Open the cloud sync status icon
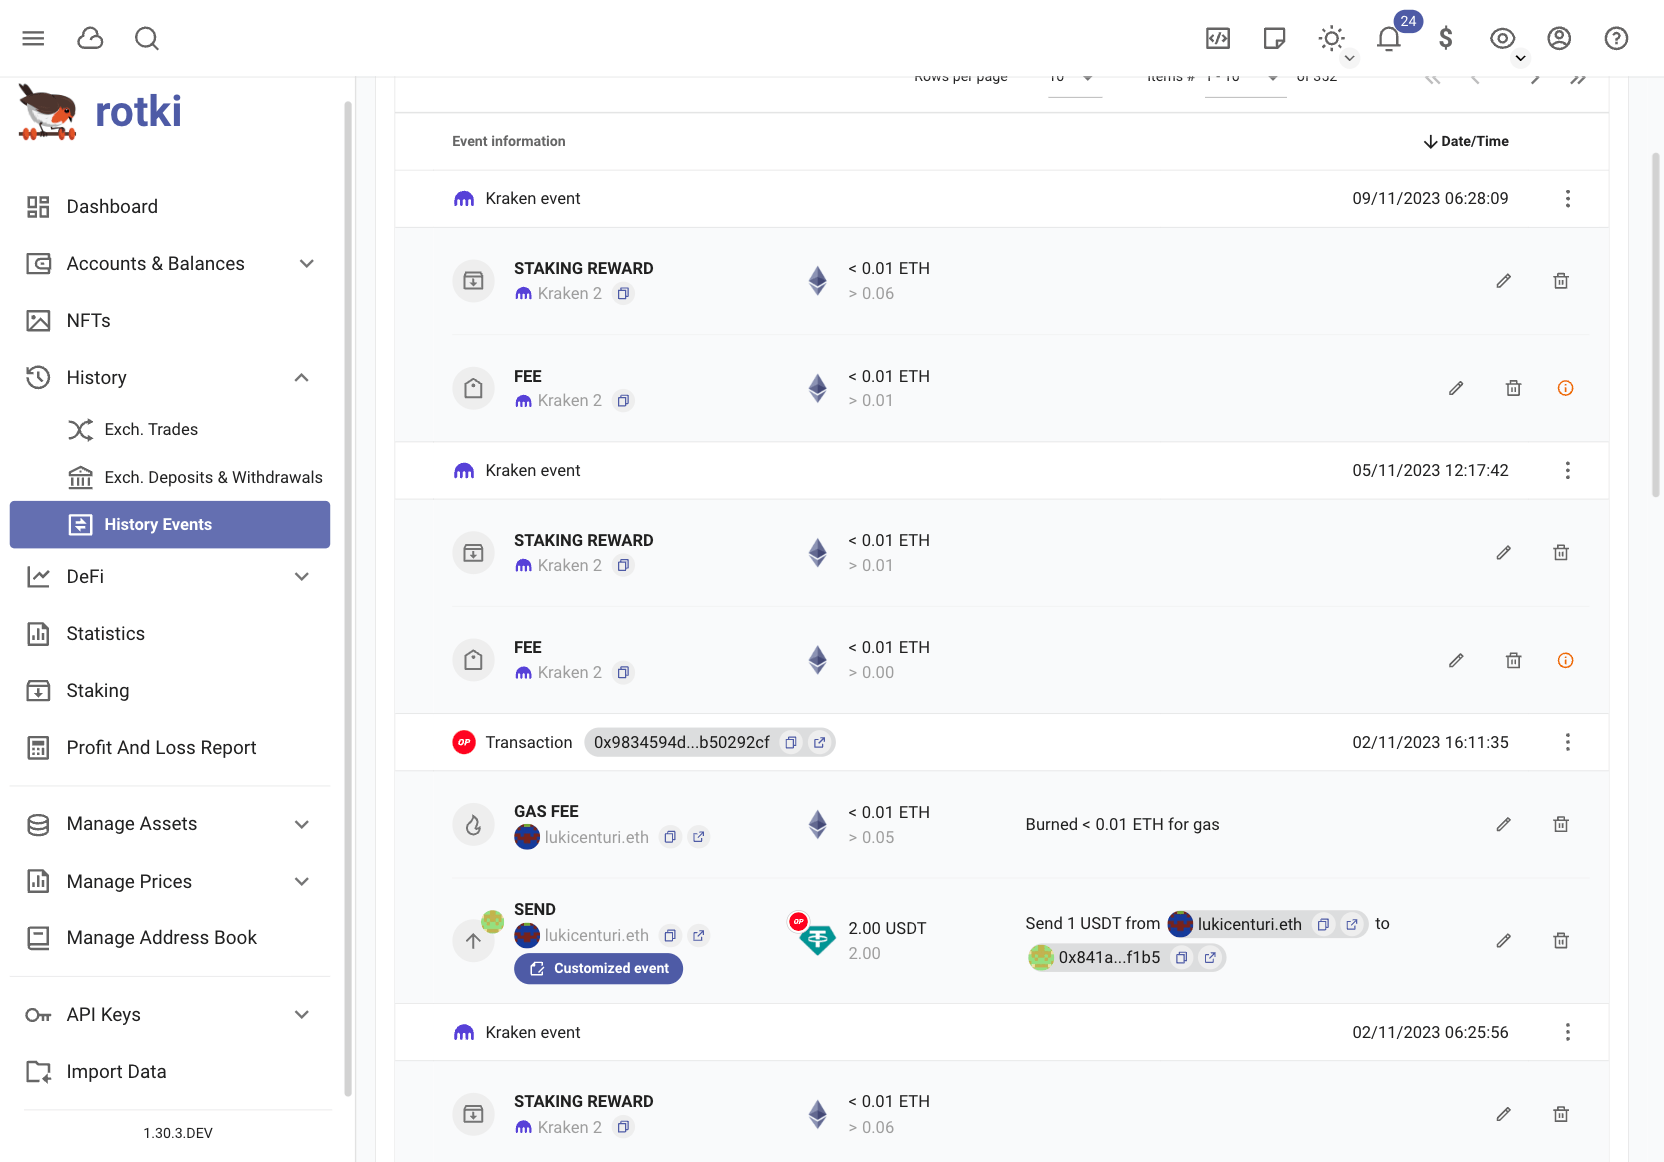The width and height of the screenshot is (1664, 1162). point(90,38)
